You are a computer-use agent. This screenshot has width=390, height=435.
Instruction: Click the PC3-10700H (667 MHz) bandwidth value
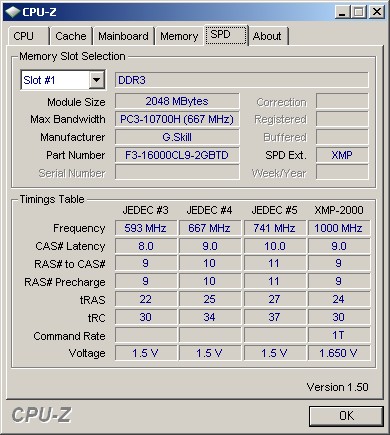[x=177, y=119]
